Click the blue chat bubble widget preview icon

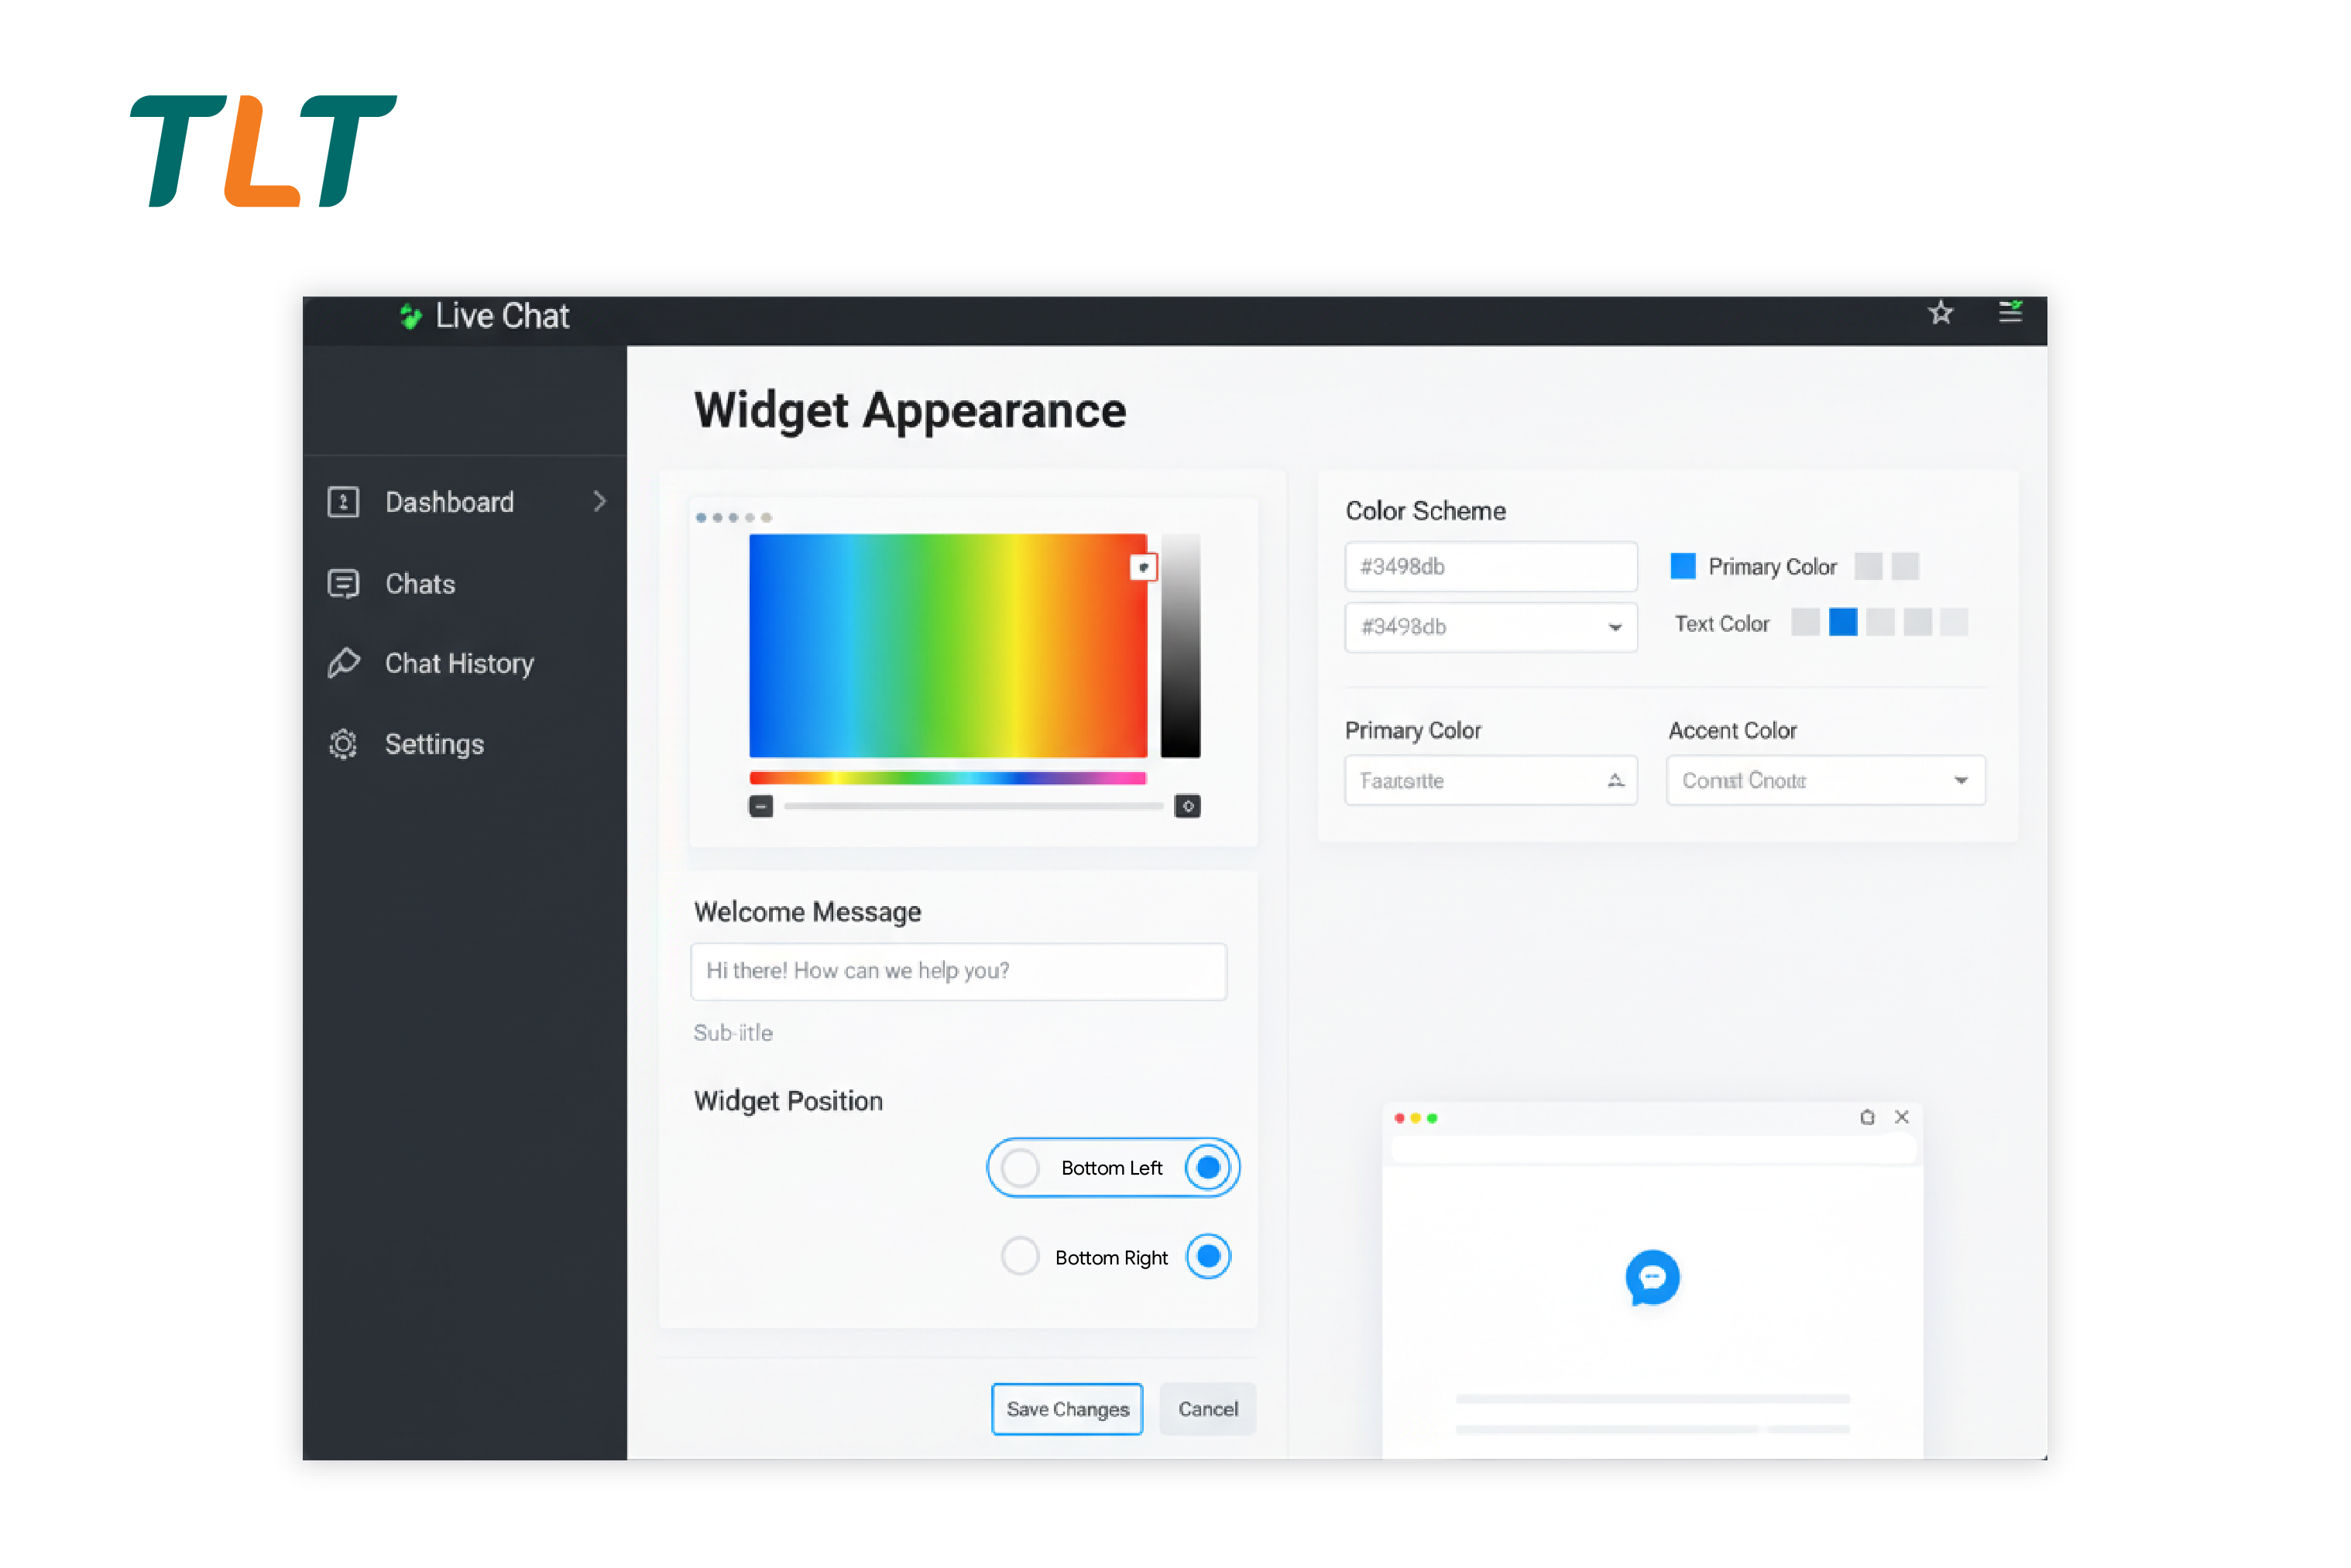point(1652,1277)
